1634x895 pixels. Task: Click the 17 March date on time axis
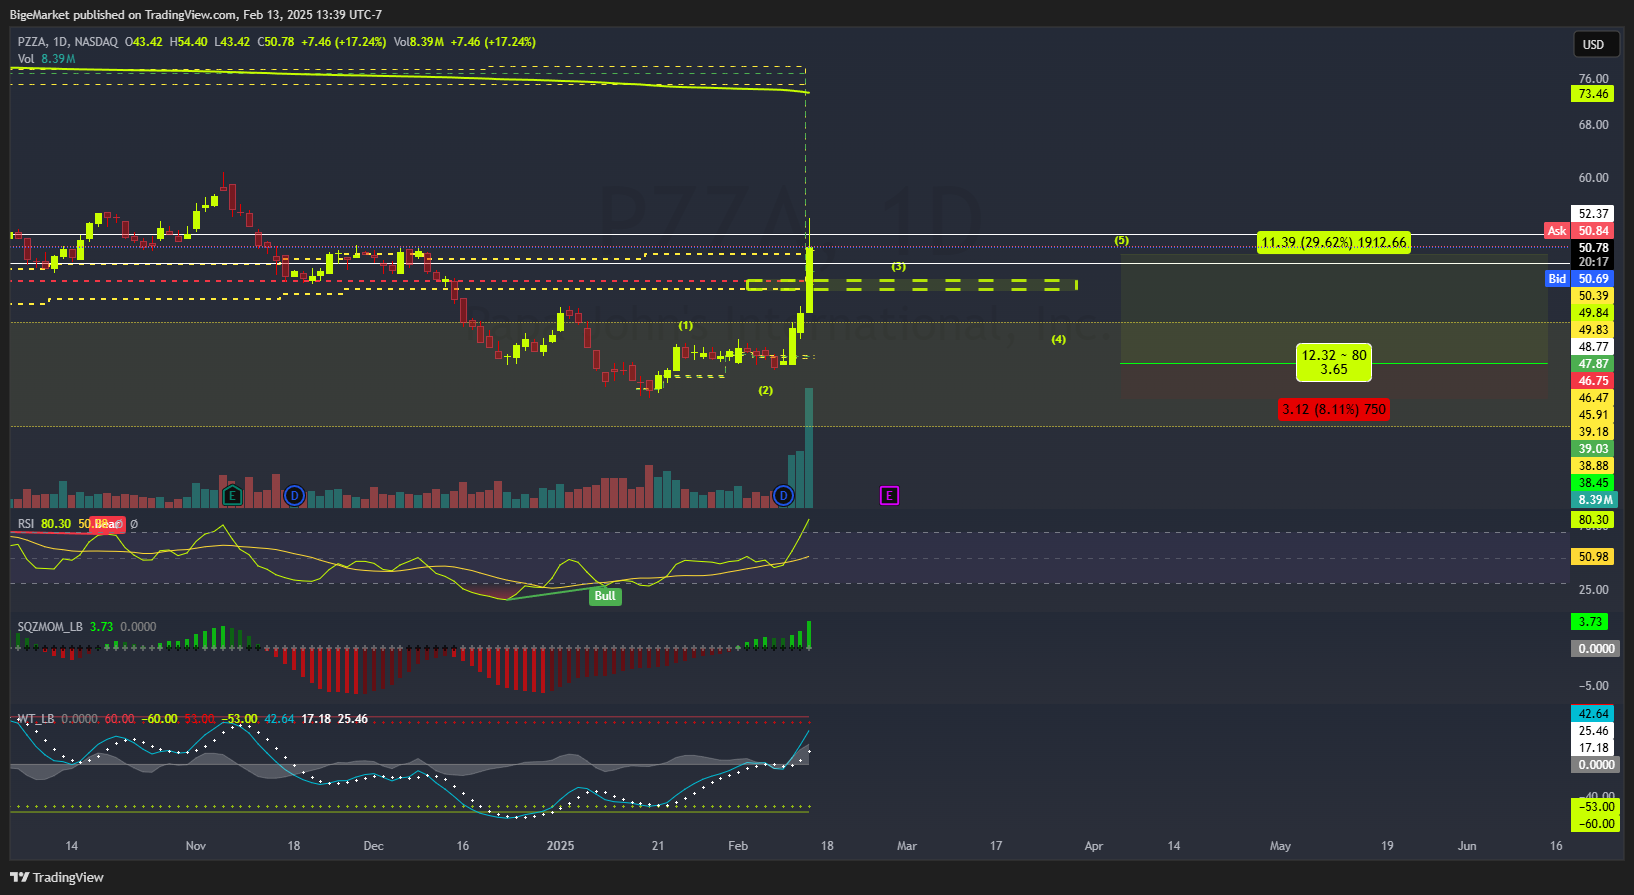(996, 846)
